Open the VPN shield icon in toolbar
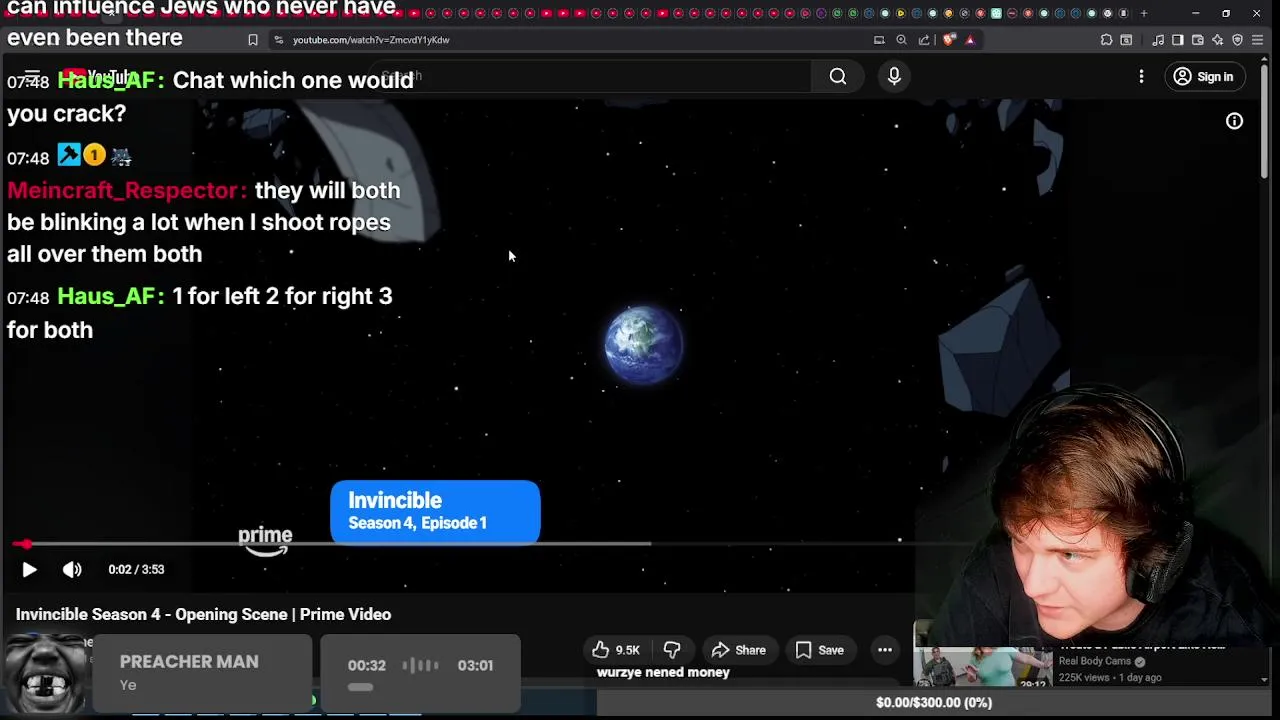Screen dimensions: 1280x720 pyautogui.click(x=1237, y=40)
